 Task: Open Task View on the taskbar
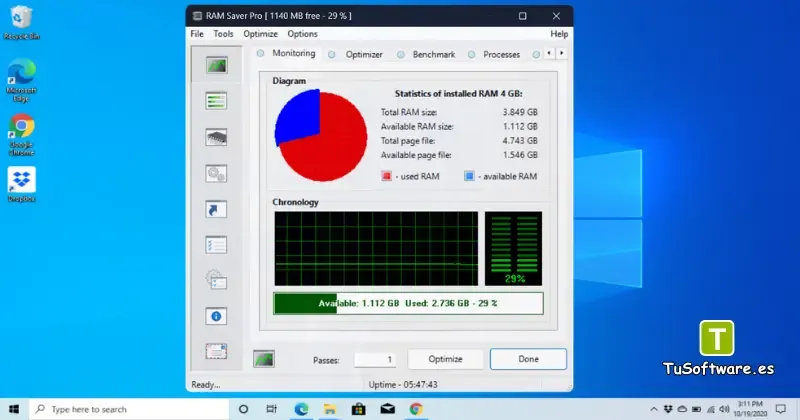coord(271,409)
